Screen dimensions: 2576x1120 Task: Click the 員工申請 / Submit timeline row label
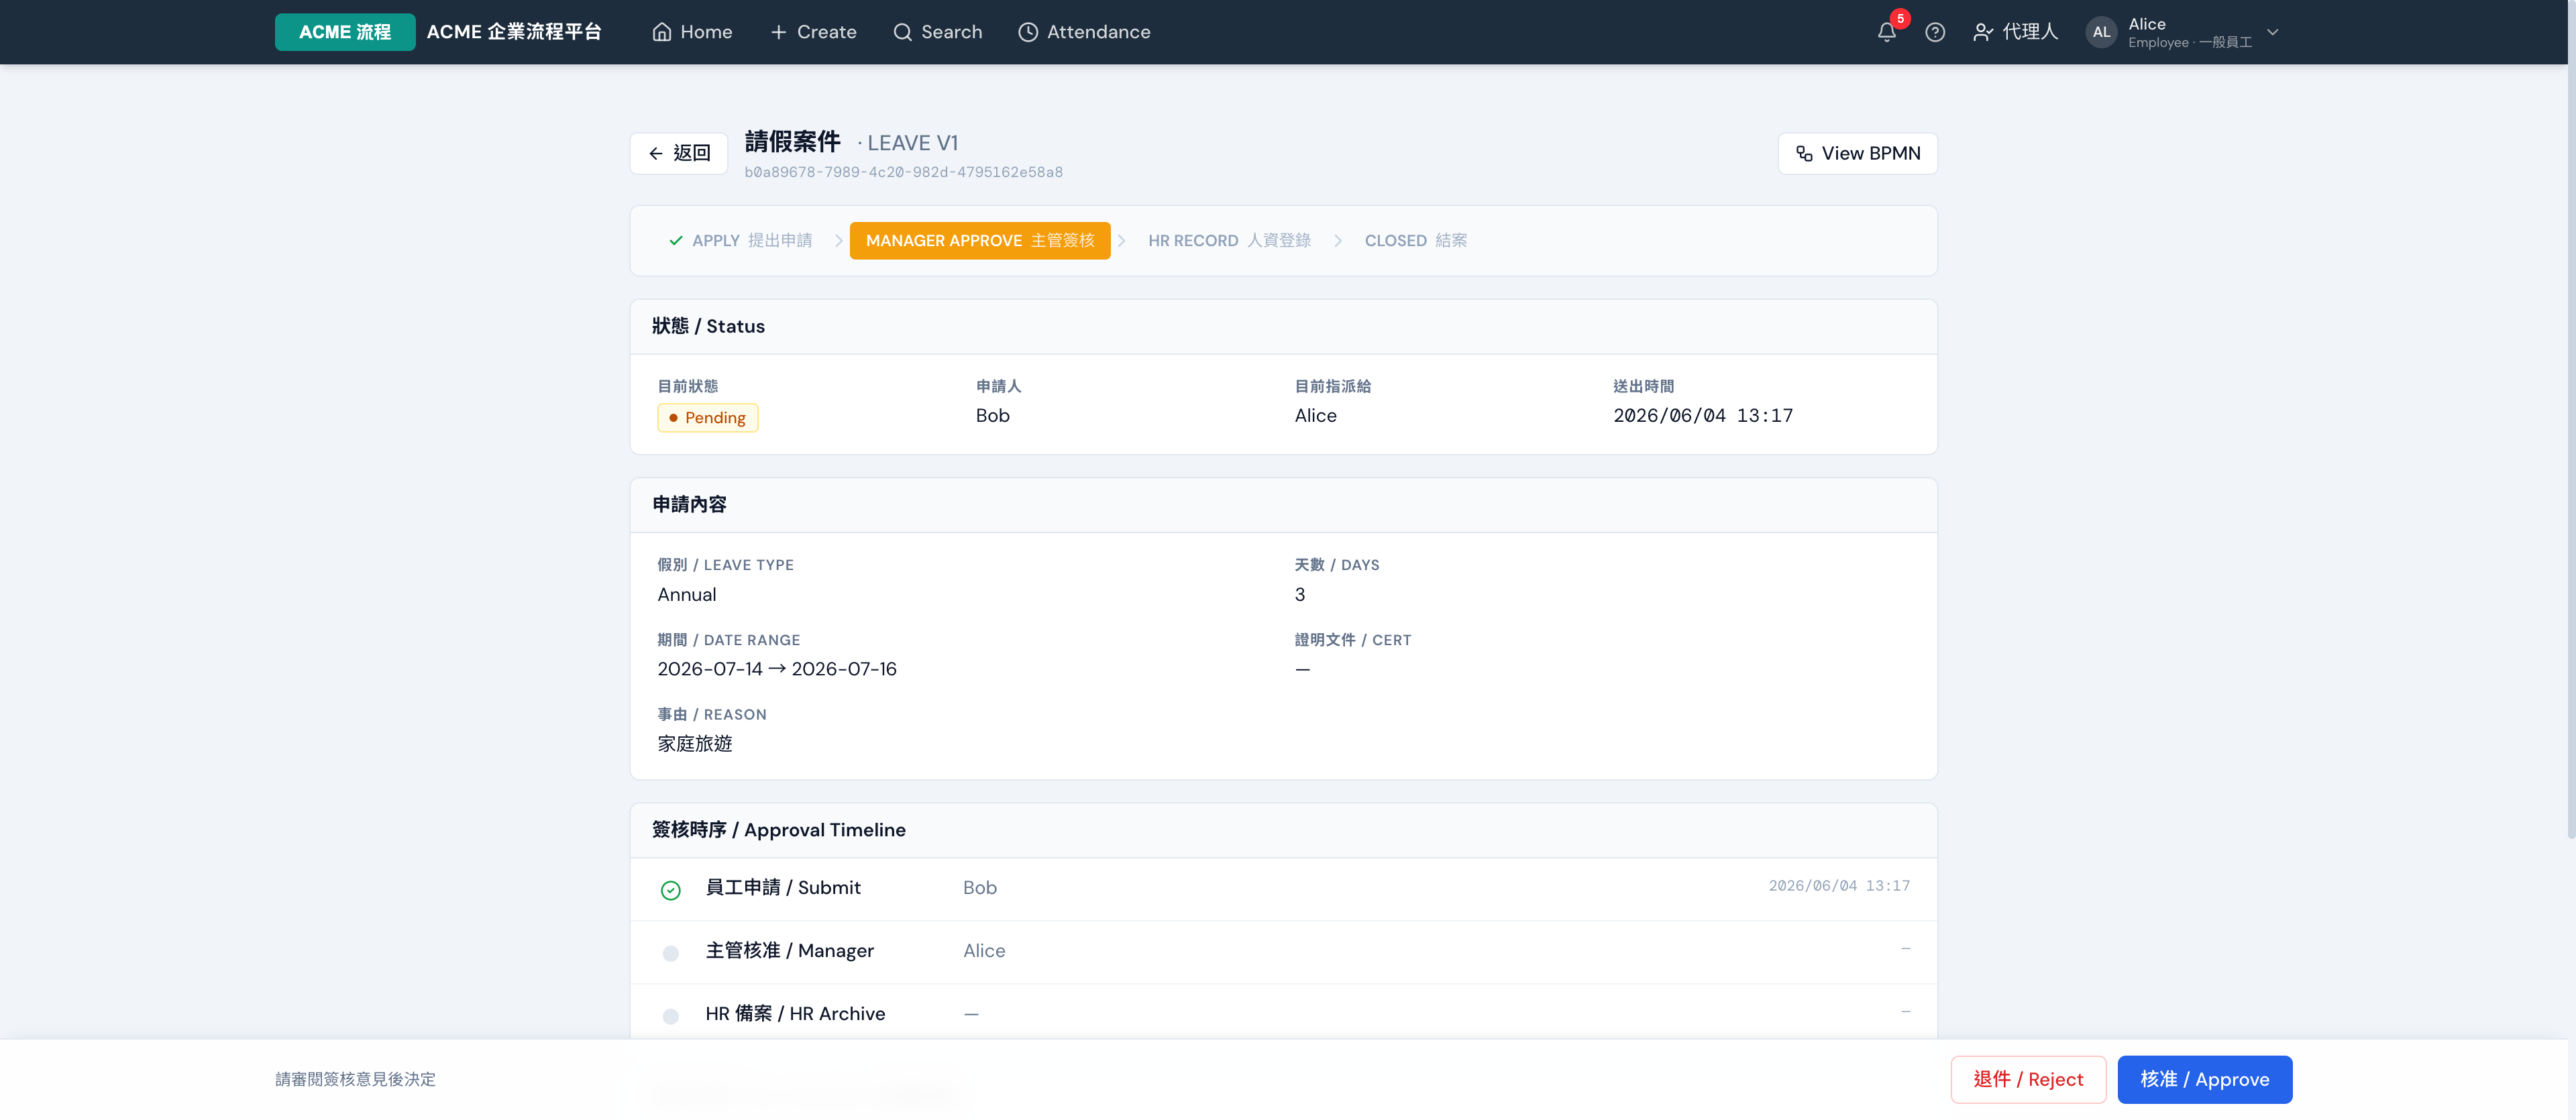[x=782, y=888]
